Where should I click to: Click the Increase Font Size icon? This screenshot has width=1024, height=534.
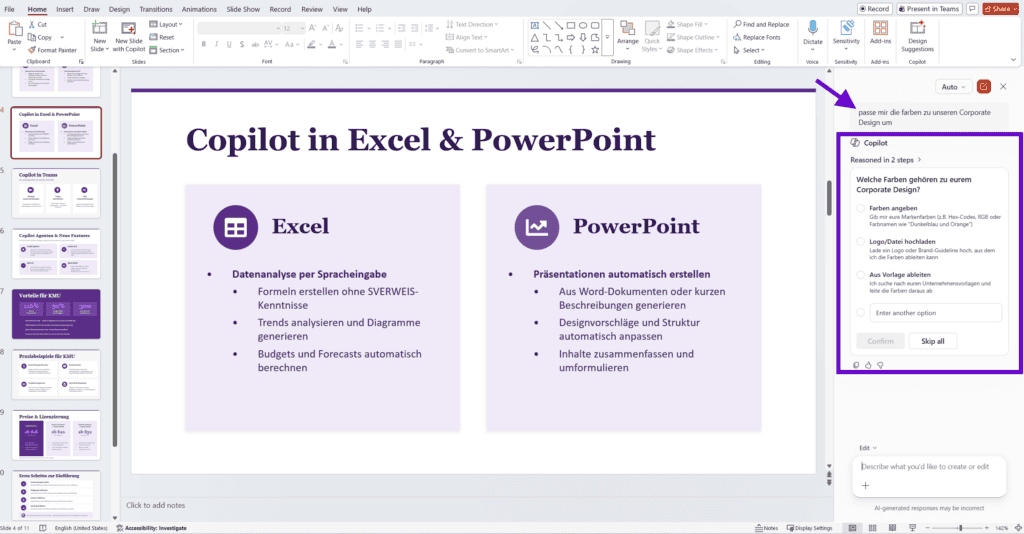(312, 28)
